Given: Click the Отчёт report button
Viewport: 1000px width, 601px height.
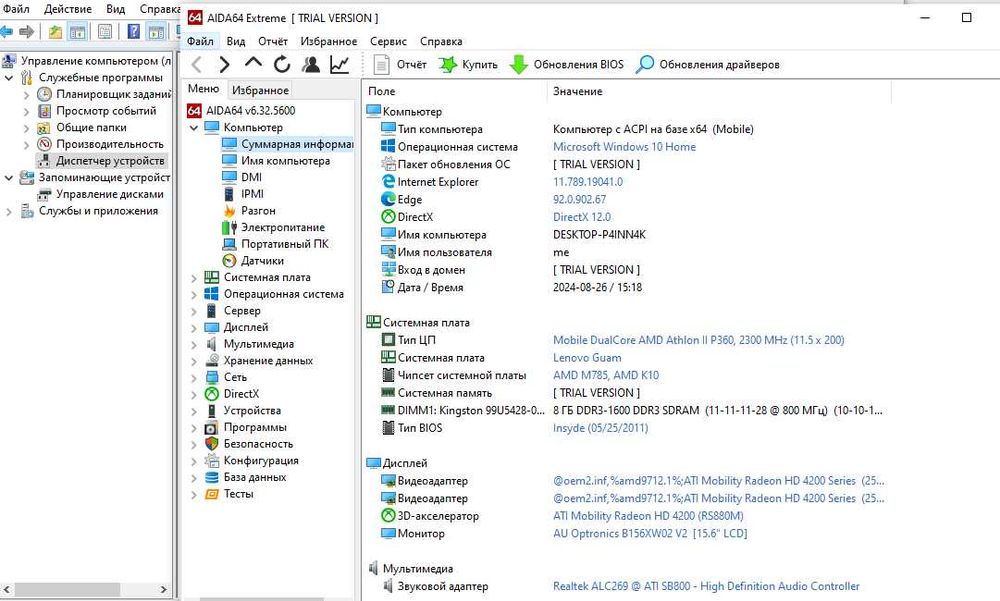Looking at the screenshot, I should pyautogui.click(x=400, y=64).
